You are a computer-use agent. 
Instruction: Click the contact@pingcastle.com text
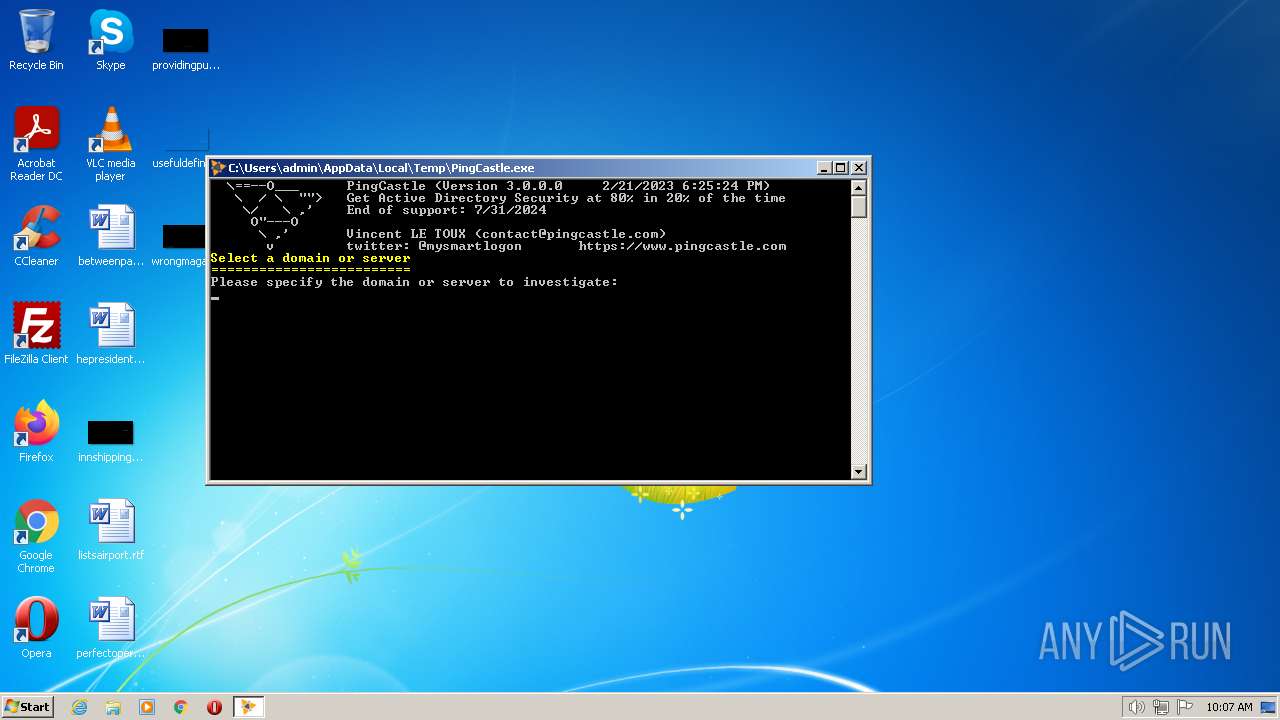coord(570,234)
